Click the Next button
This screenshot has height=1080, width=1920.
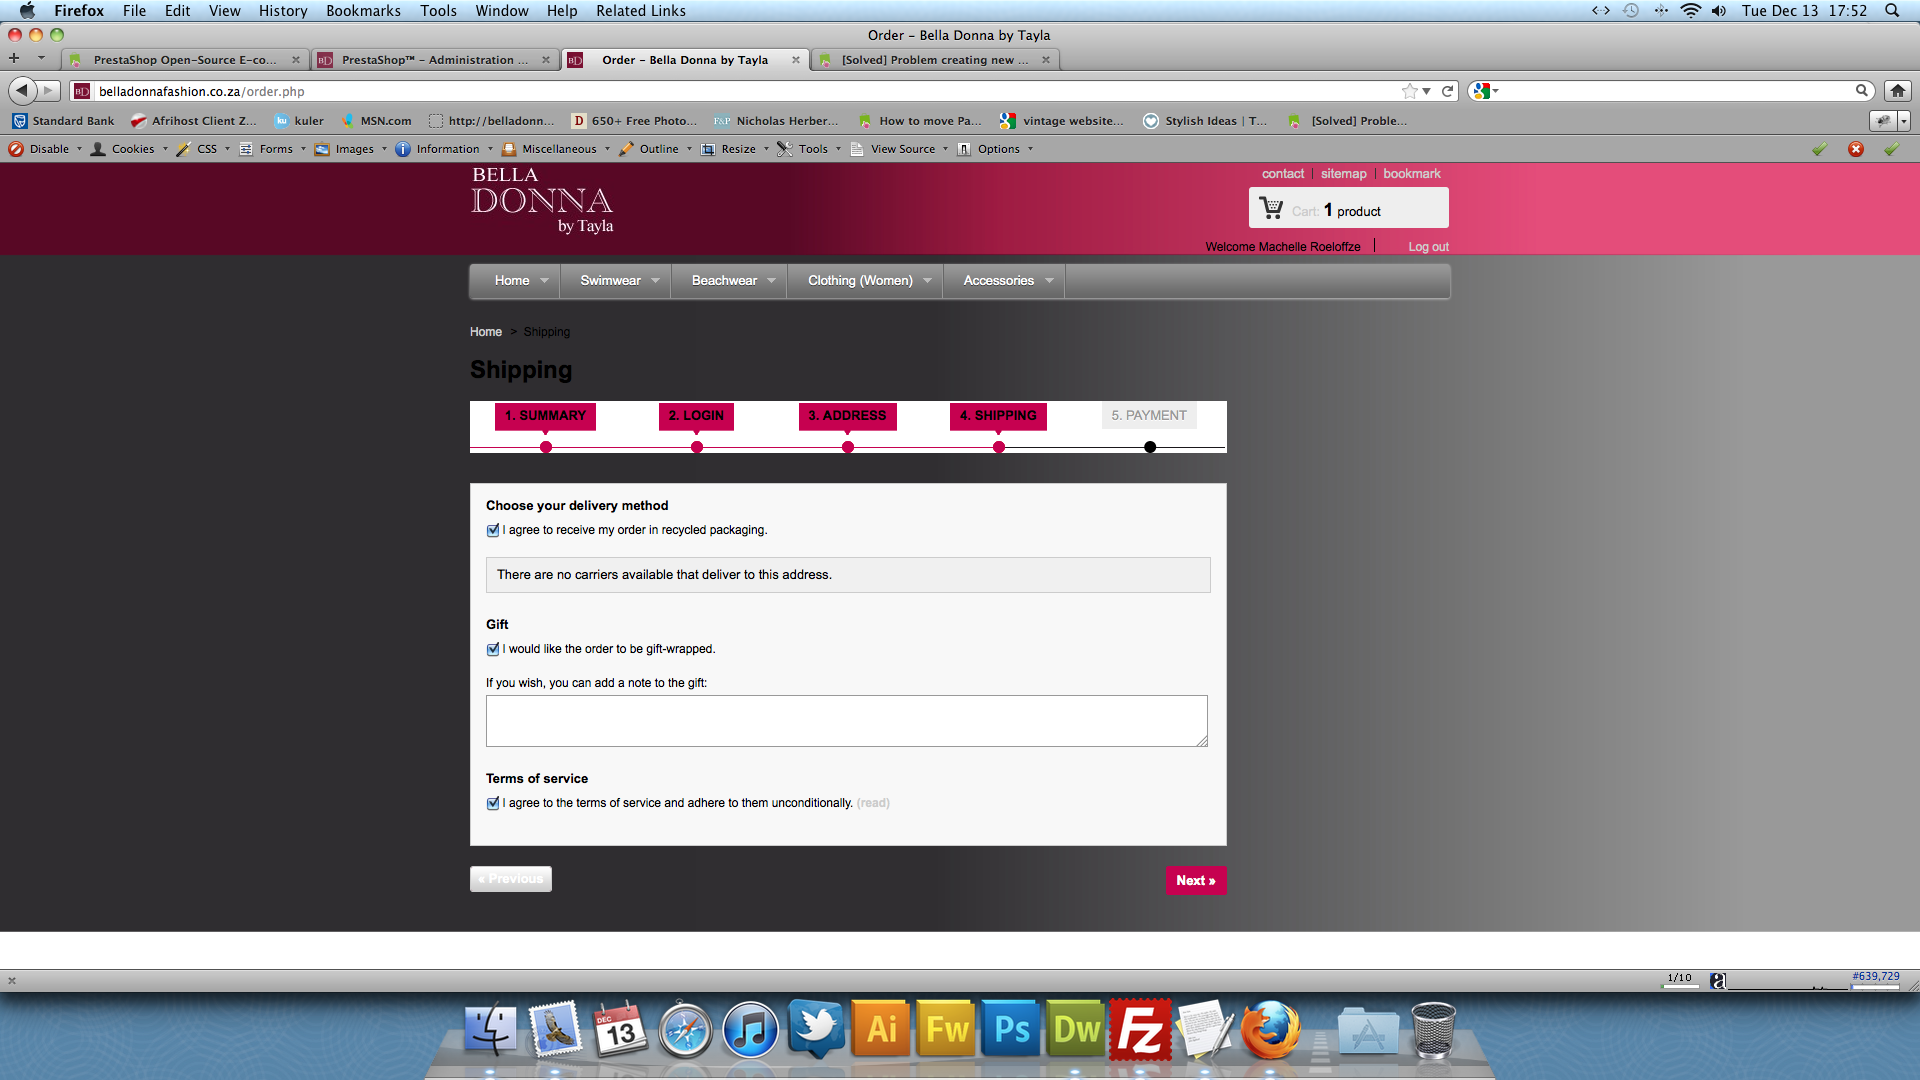pyautogui.click(x=1195, y=881)
